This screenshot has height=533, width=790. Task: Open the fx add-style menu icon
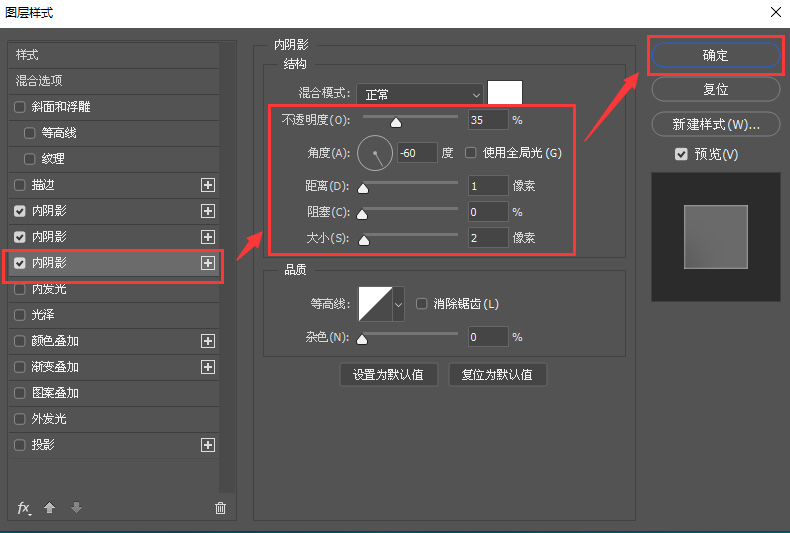coord(24,508)
